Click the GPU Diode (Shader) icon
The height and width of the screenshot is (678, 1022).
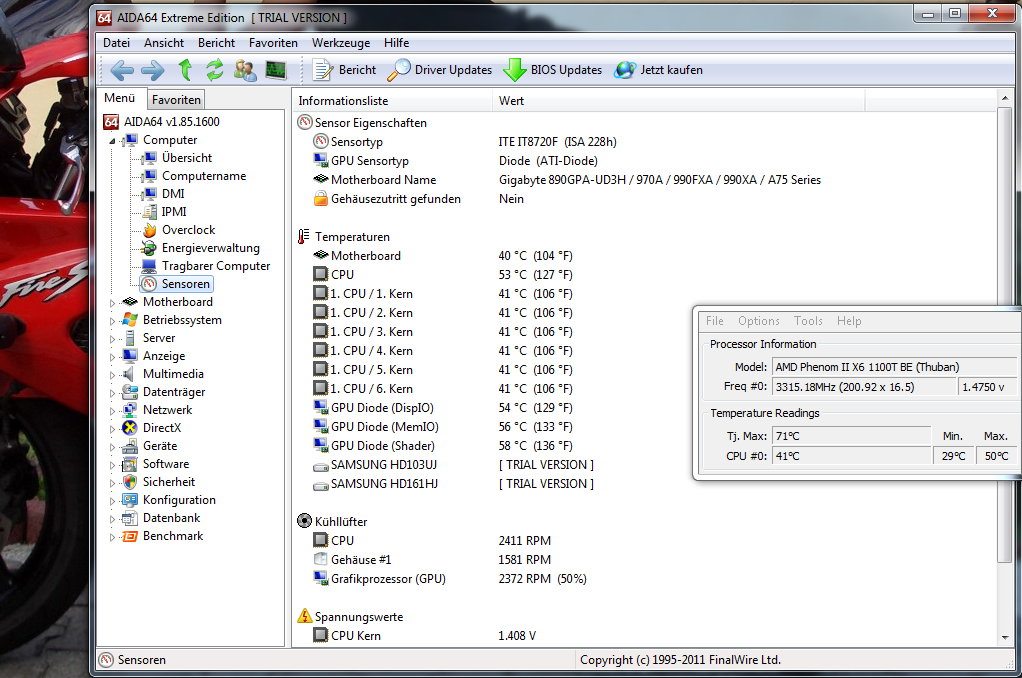point(321,445)
